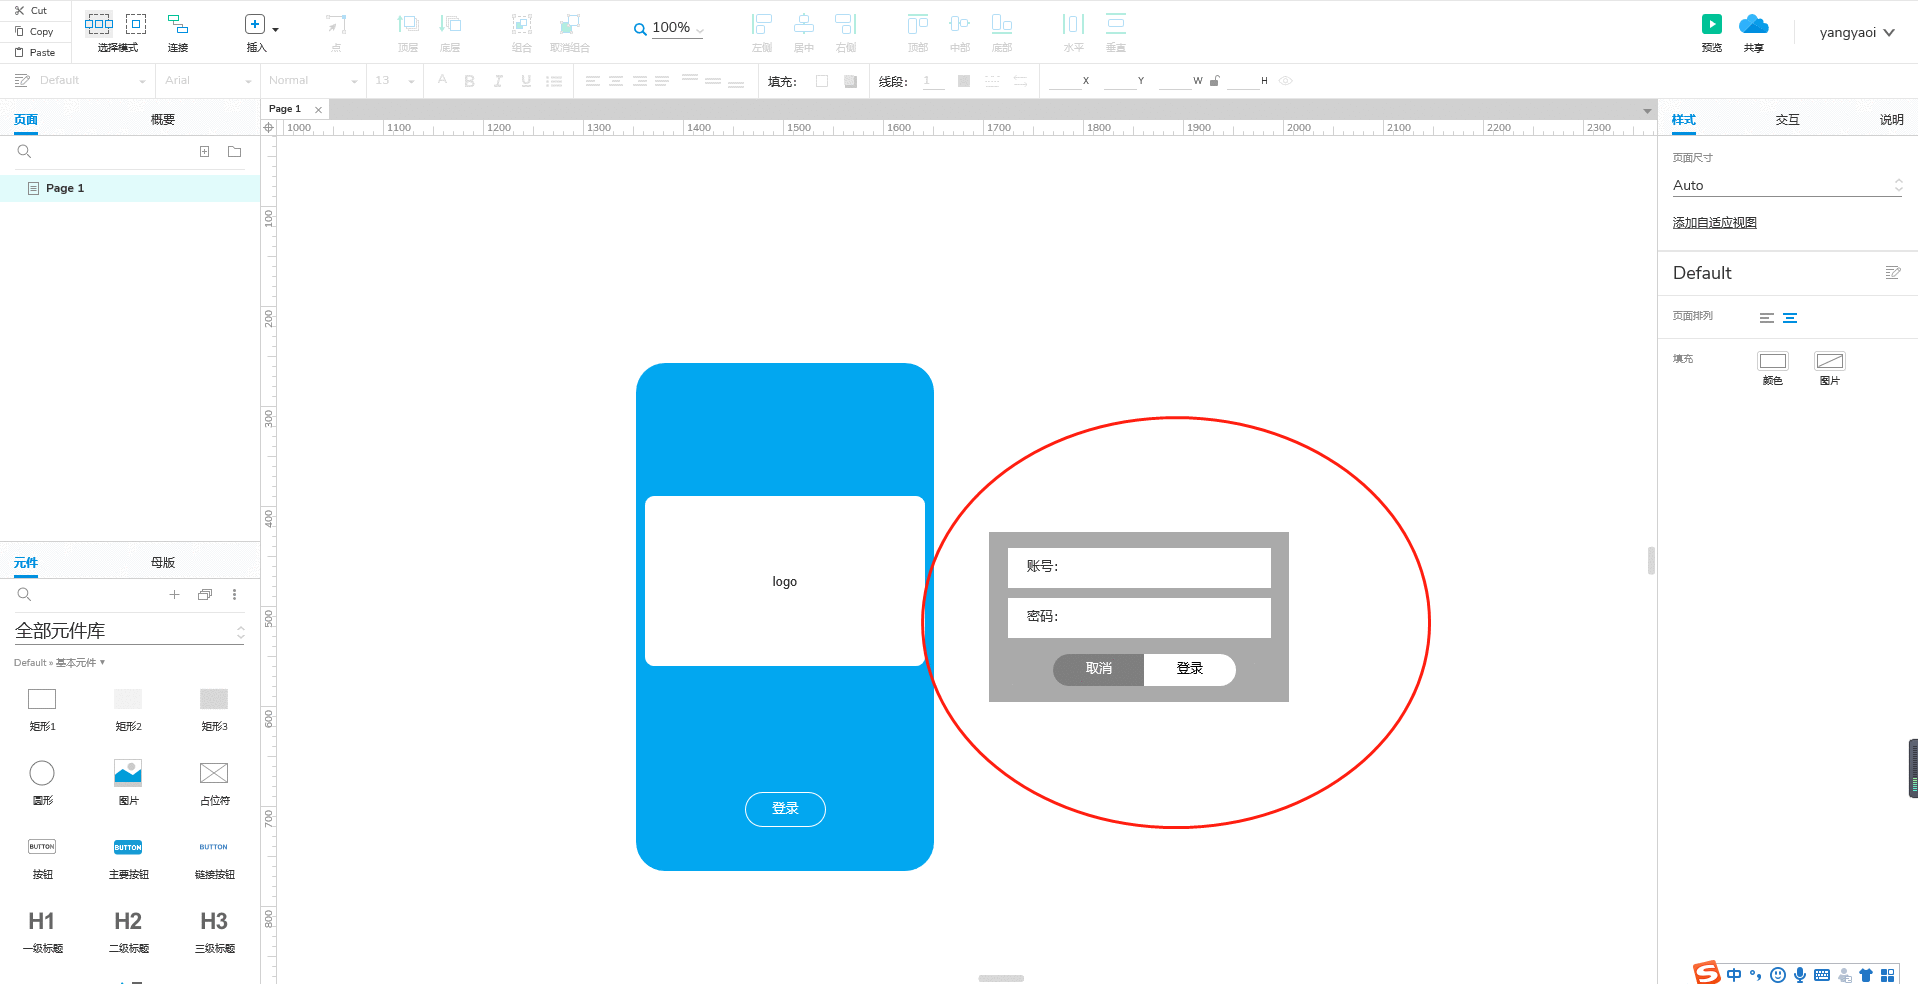Click the Paste button
This screenshot has height=984, width=1918.
coord(35,53)
